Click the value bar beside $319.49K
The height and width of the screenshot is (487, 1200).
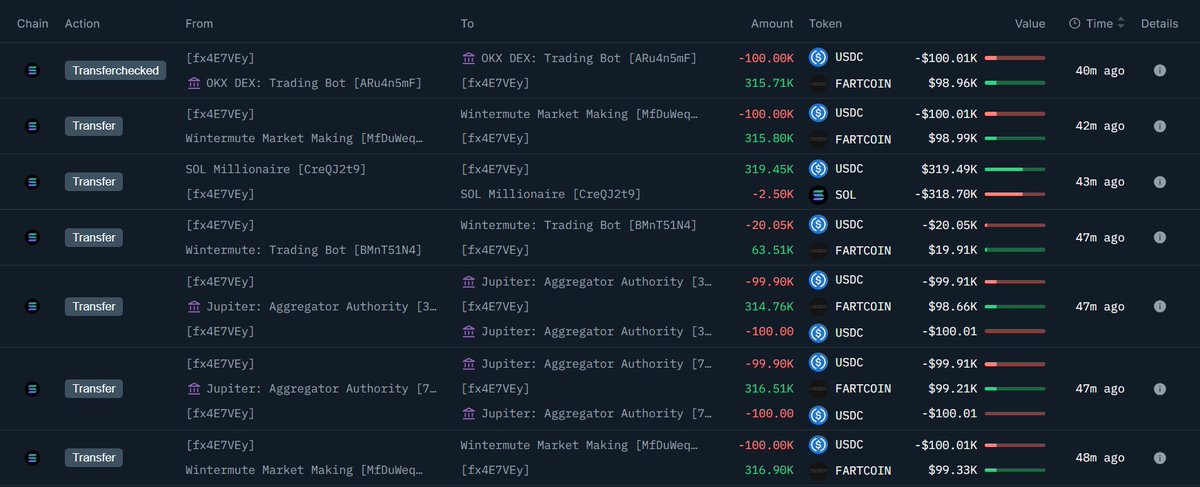1015,169
